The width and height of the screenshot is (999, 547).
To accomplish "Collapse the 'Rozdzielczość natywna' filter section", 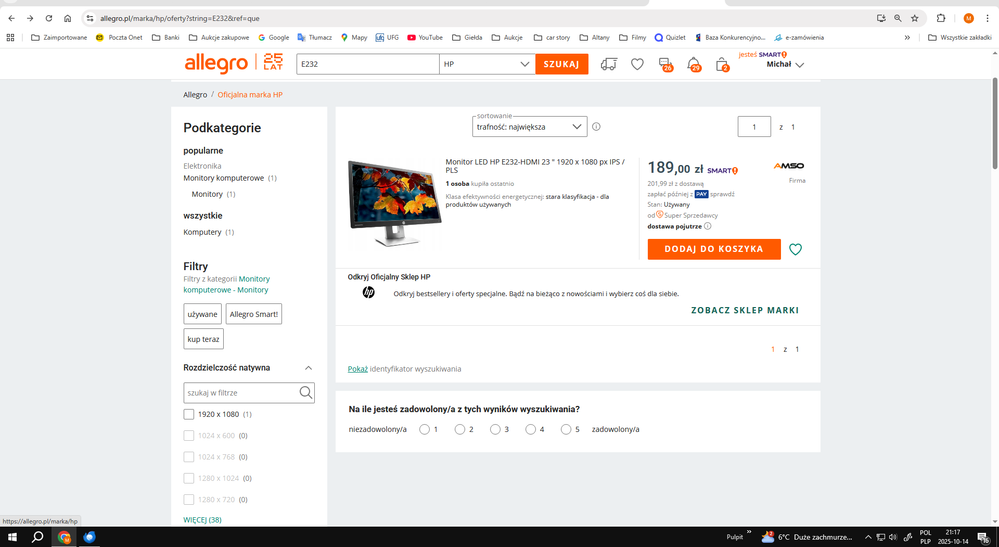I will [308, 368].
